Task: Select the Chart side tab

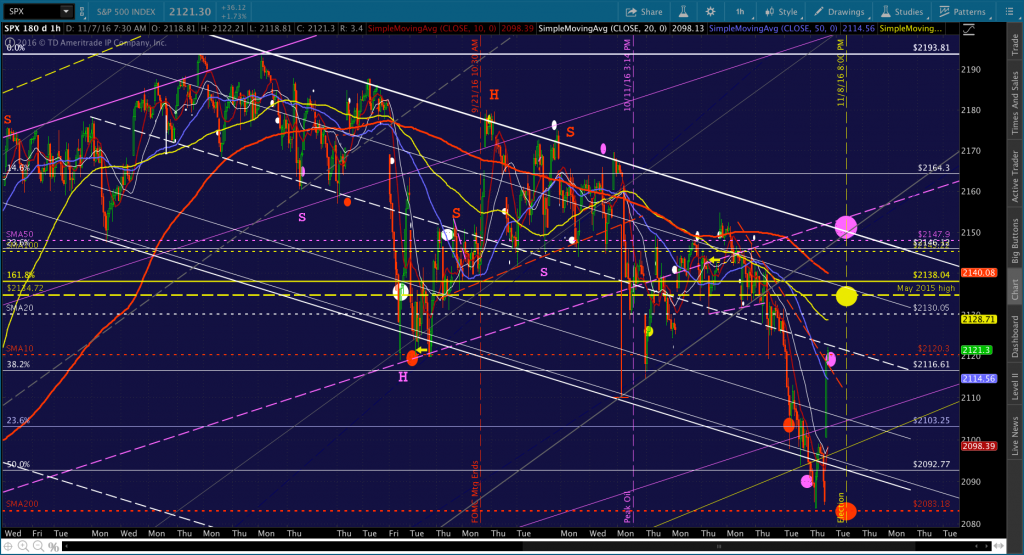Action: [1015, 289]
